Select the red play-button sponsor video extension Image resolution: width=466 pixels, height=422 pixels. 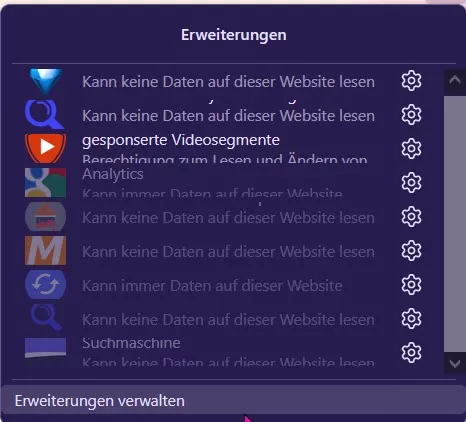pos(45,148)
